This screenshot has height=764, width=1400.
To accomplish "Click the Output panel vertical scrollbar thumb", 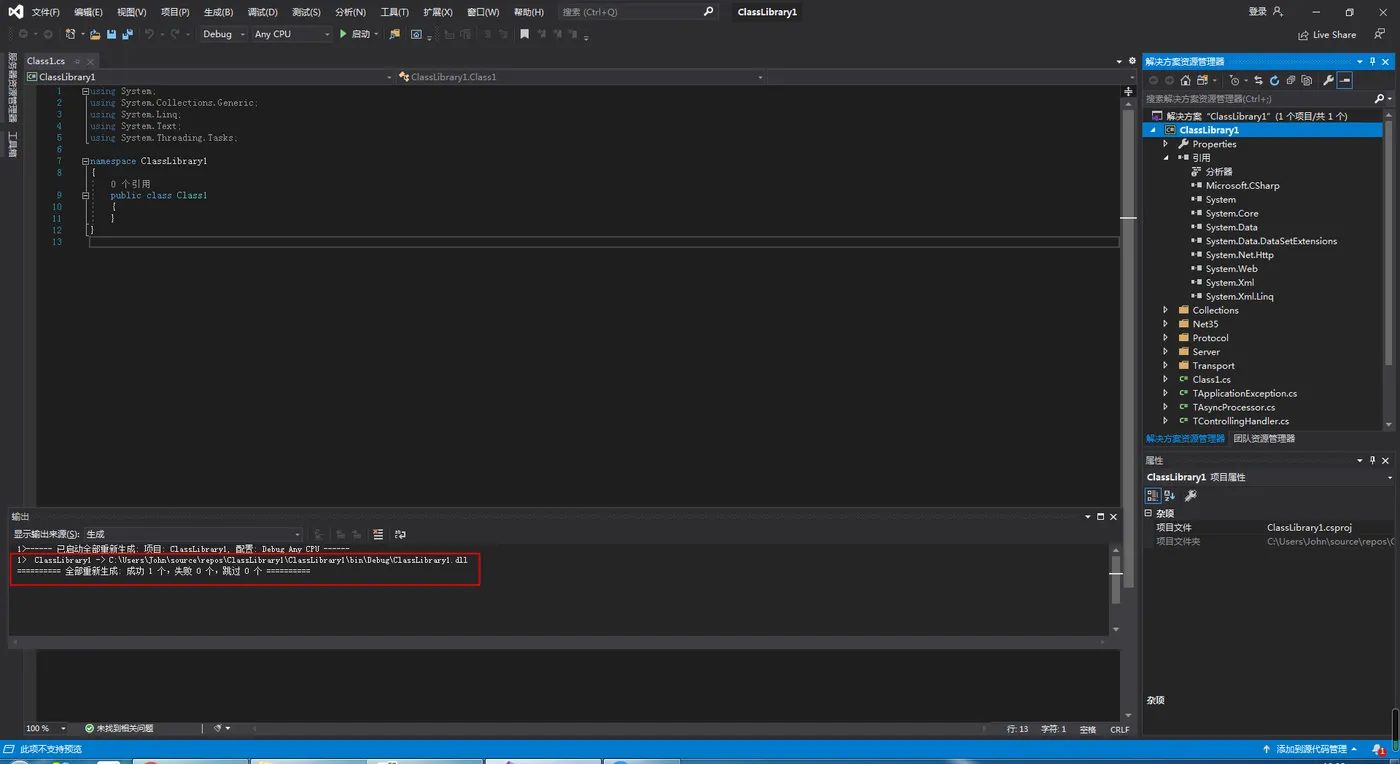I will (1116, 579).
